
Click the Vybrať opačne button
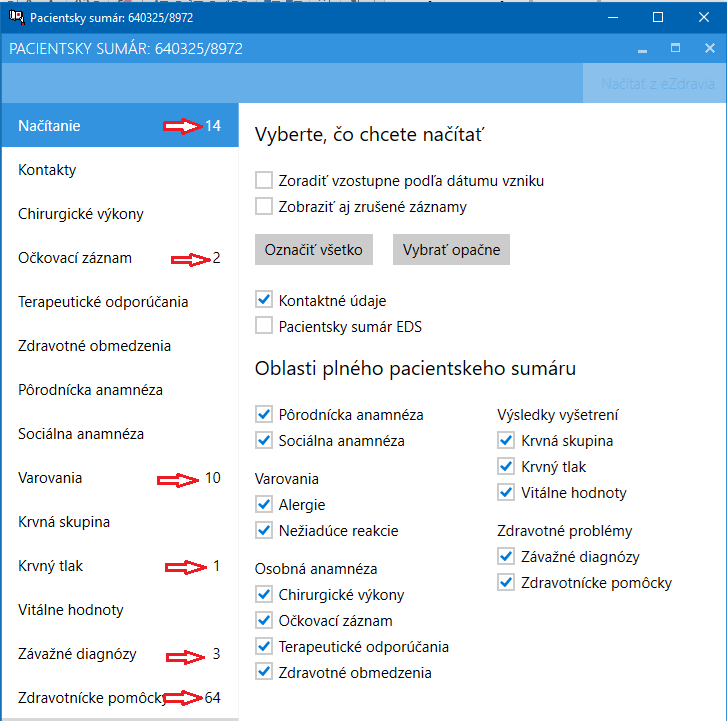pos(451,249)
